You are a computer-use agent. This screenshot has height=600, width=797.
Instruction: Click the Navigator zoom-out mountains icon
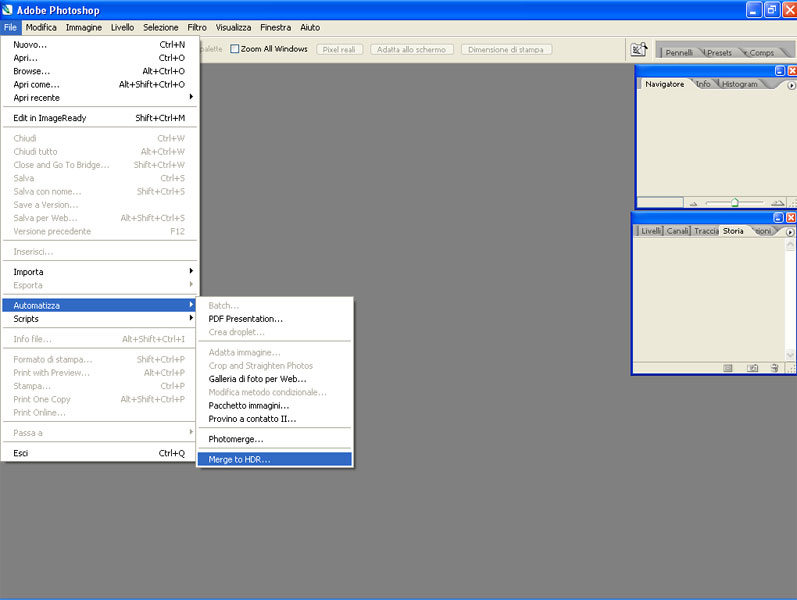tap(693, 203)
